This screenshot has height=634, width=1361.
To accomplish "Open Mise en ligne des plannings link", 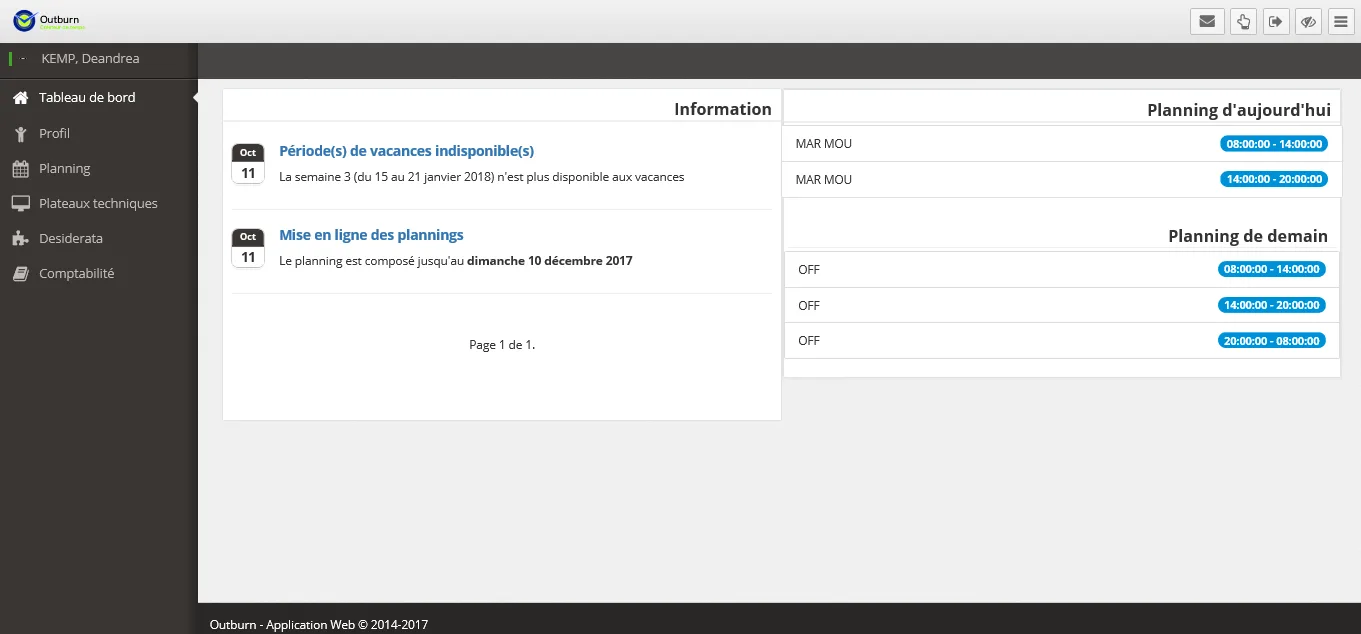I will pyautogui.click(x=371, y=235).
